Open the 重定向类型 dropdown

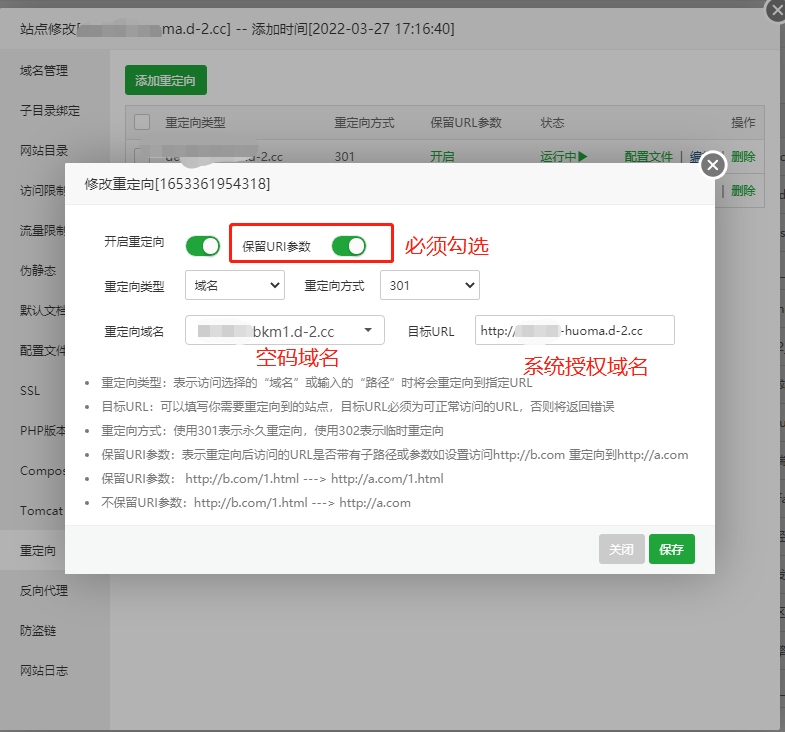[x=235, y=286]
